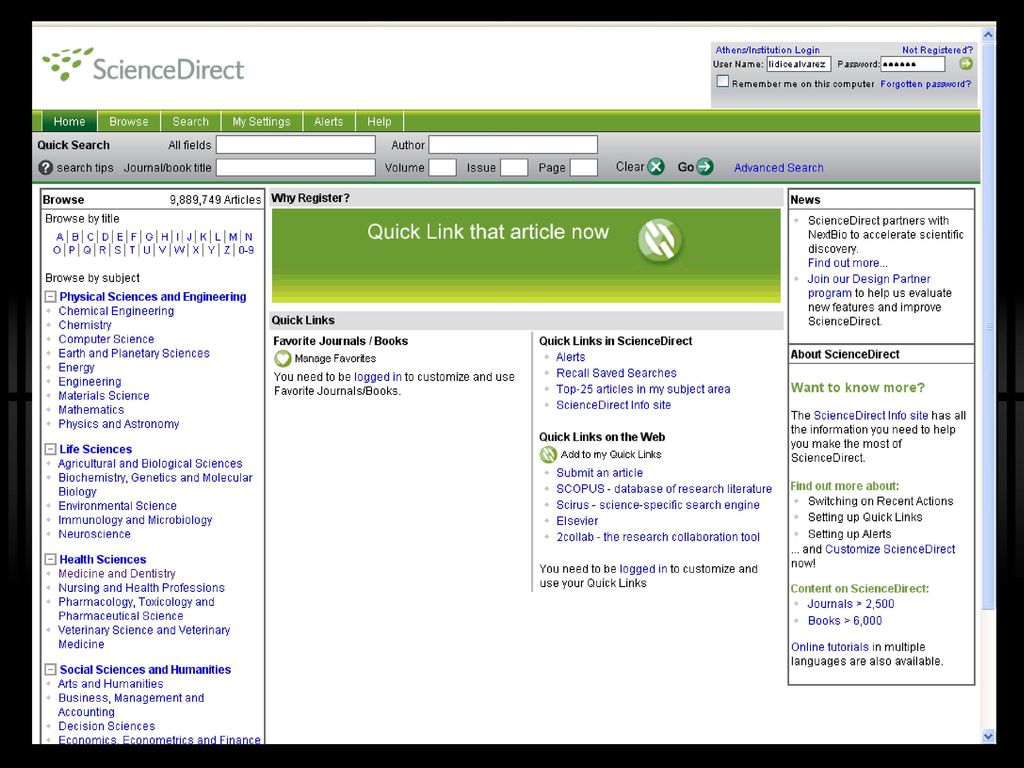Viewport: 1024px width, 768px height.
Task: Click Find out more... news link
Action: coord(848,263)
